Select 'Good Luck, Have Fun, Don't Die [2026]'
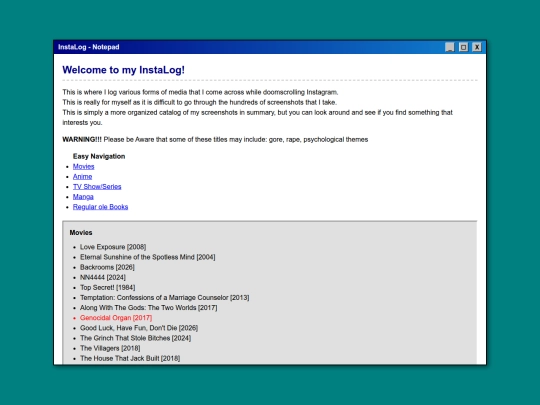This screenshot has height=405, width=540. coord(139,328)
